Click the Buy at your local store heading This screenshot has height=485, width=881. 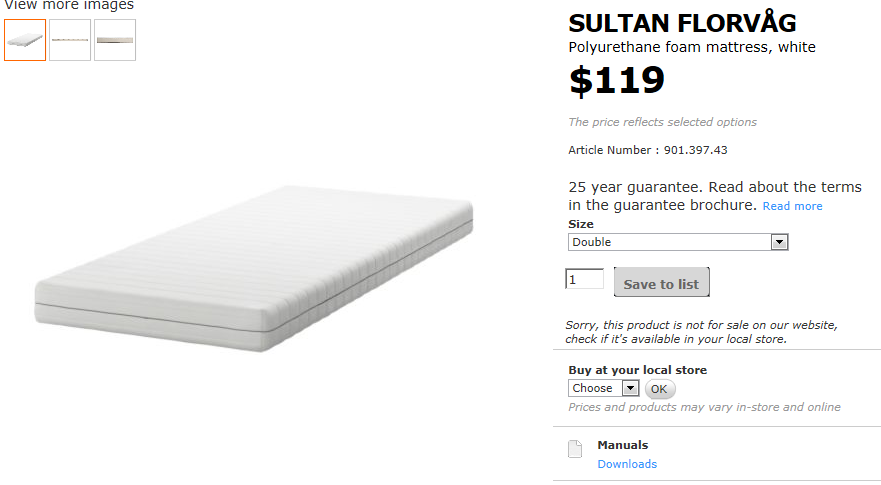[x=637, y=370]
